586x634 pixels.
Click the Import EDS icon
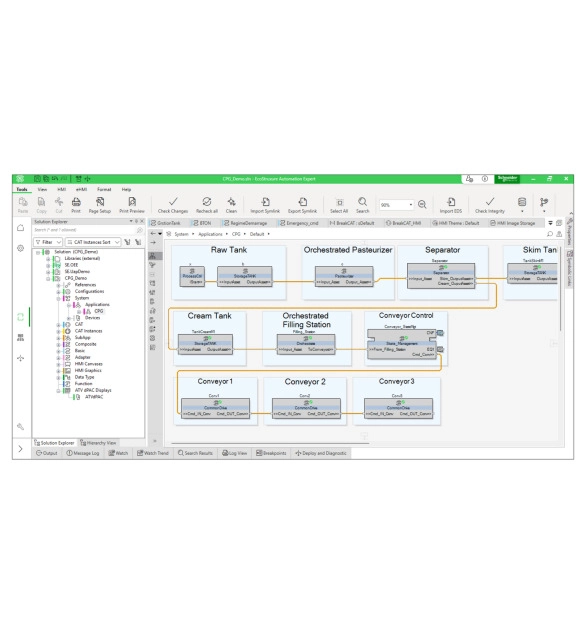pyautogui.click(x=451, y=201)
